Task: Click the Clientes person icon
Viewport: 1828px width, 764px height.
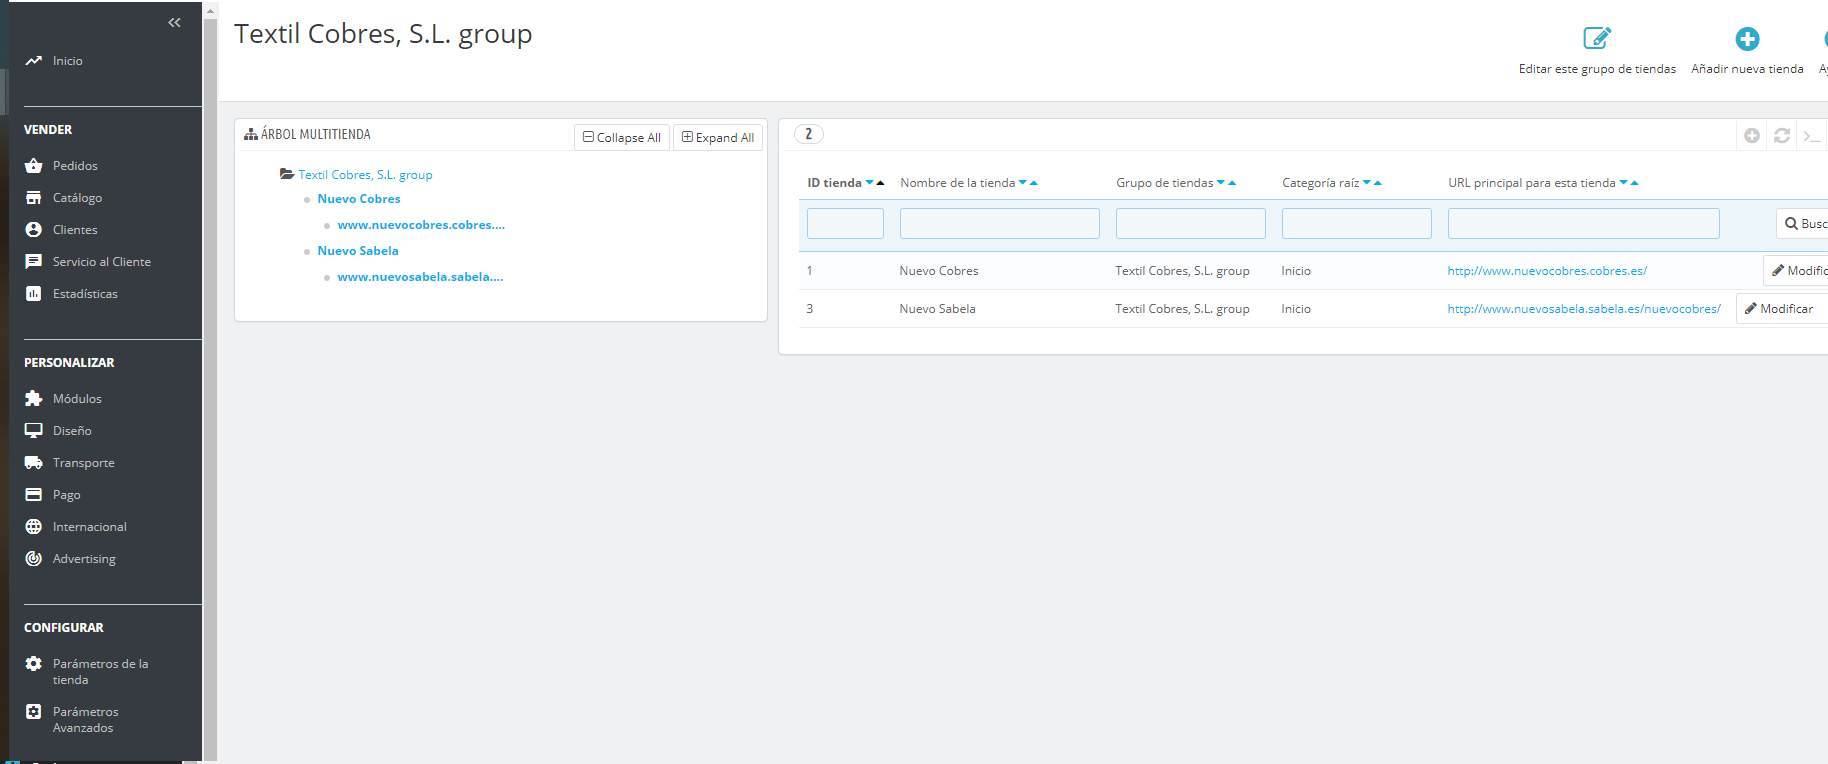Action: pos(34,230)
